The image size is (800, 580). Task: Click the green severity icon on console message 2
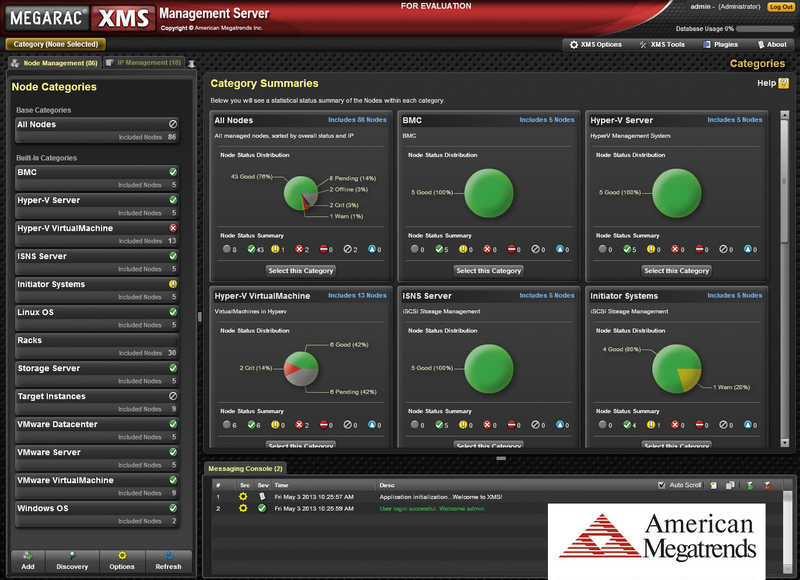point(262,508)
